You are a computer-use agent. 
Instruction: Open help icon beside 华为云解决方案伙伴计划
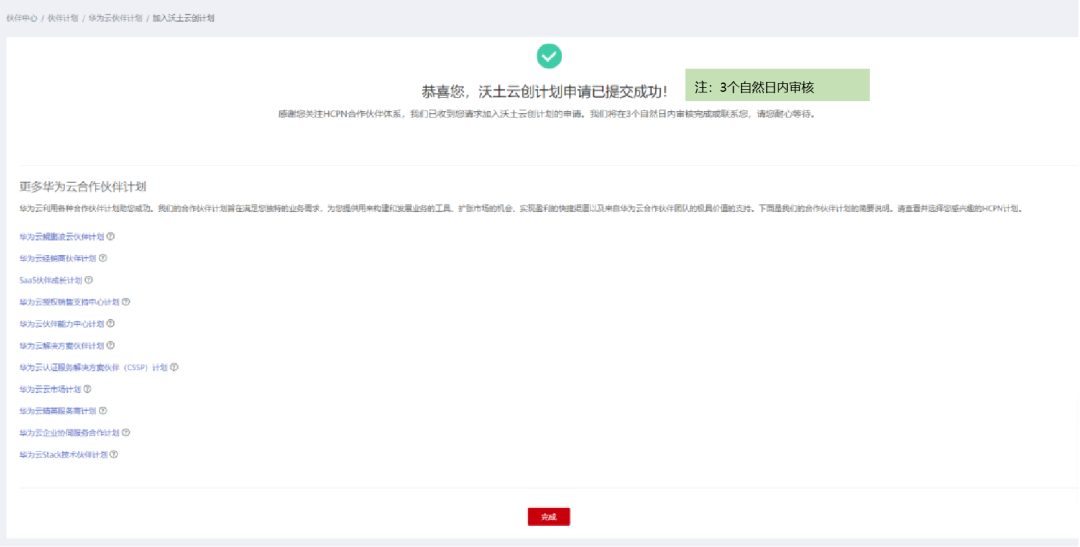110,346
